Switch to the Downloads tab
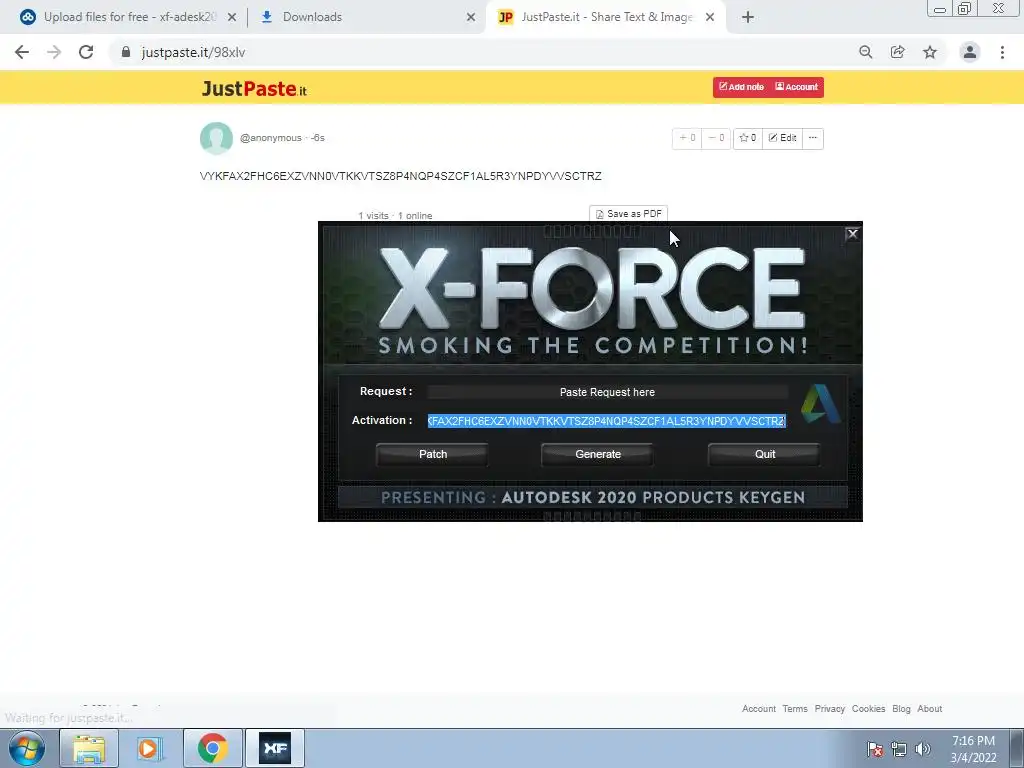This screenshot has width=1024, height=768. (x=366, y=18)
